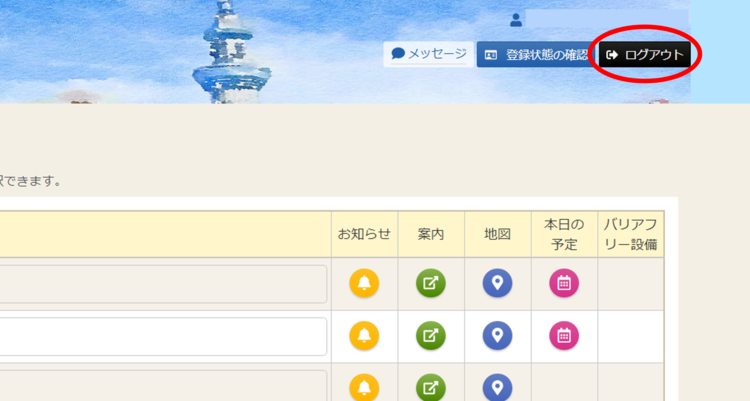
Task: Click the blue map pin in the second row
Action: [x=497, y=336]
